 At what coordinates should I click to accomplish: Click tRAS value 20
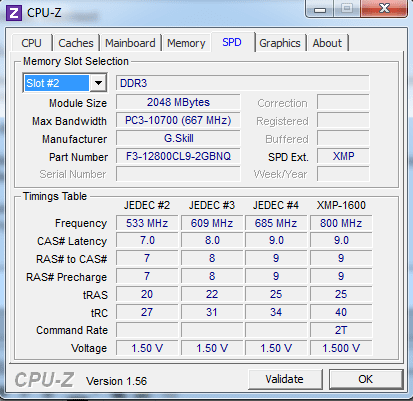point(147,294)
